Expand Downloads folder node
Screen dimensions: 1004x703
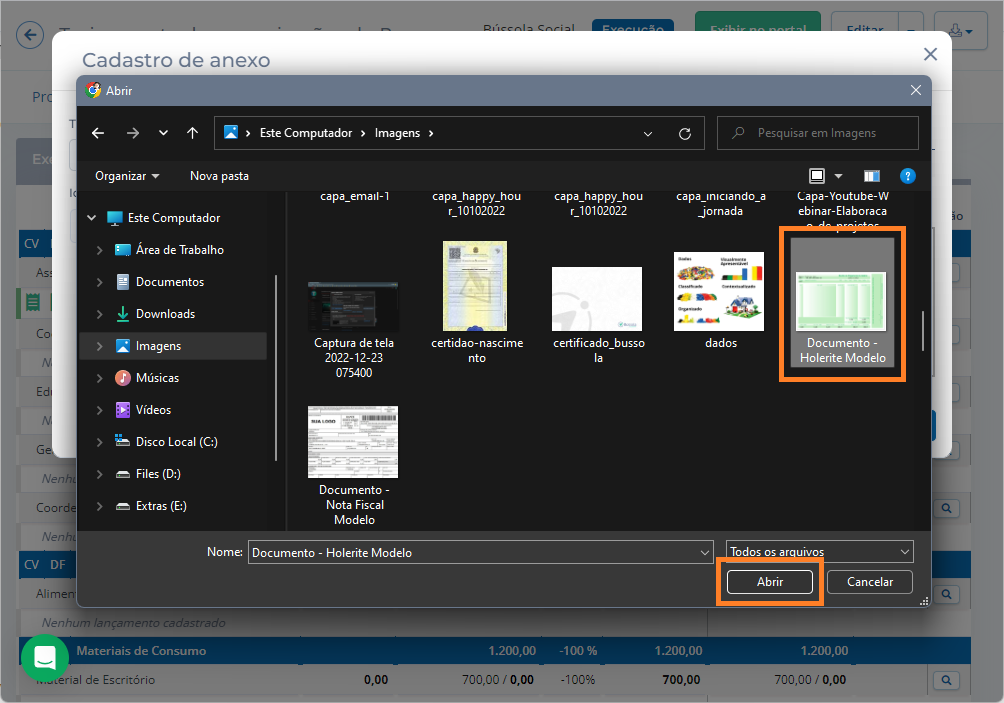pos(99,314)
